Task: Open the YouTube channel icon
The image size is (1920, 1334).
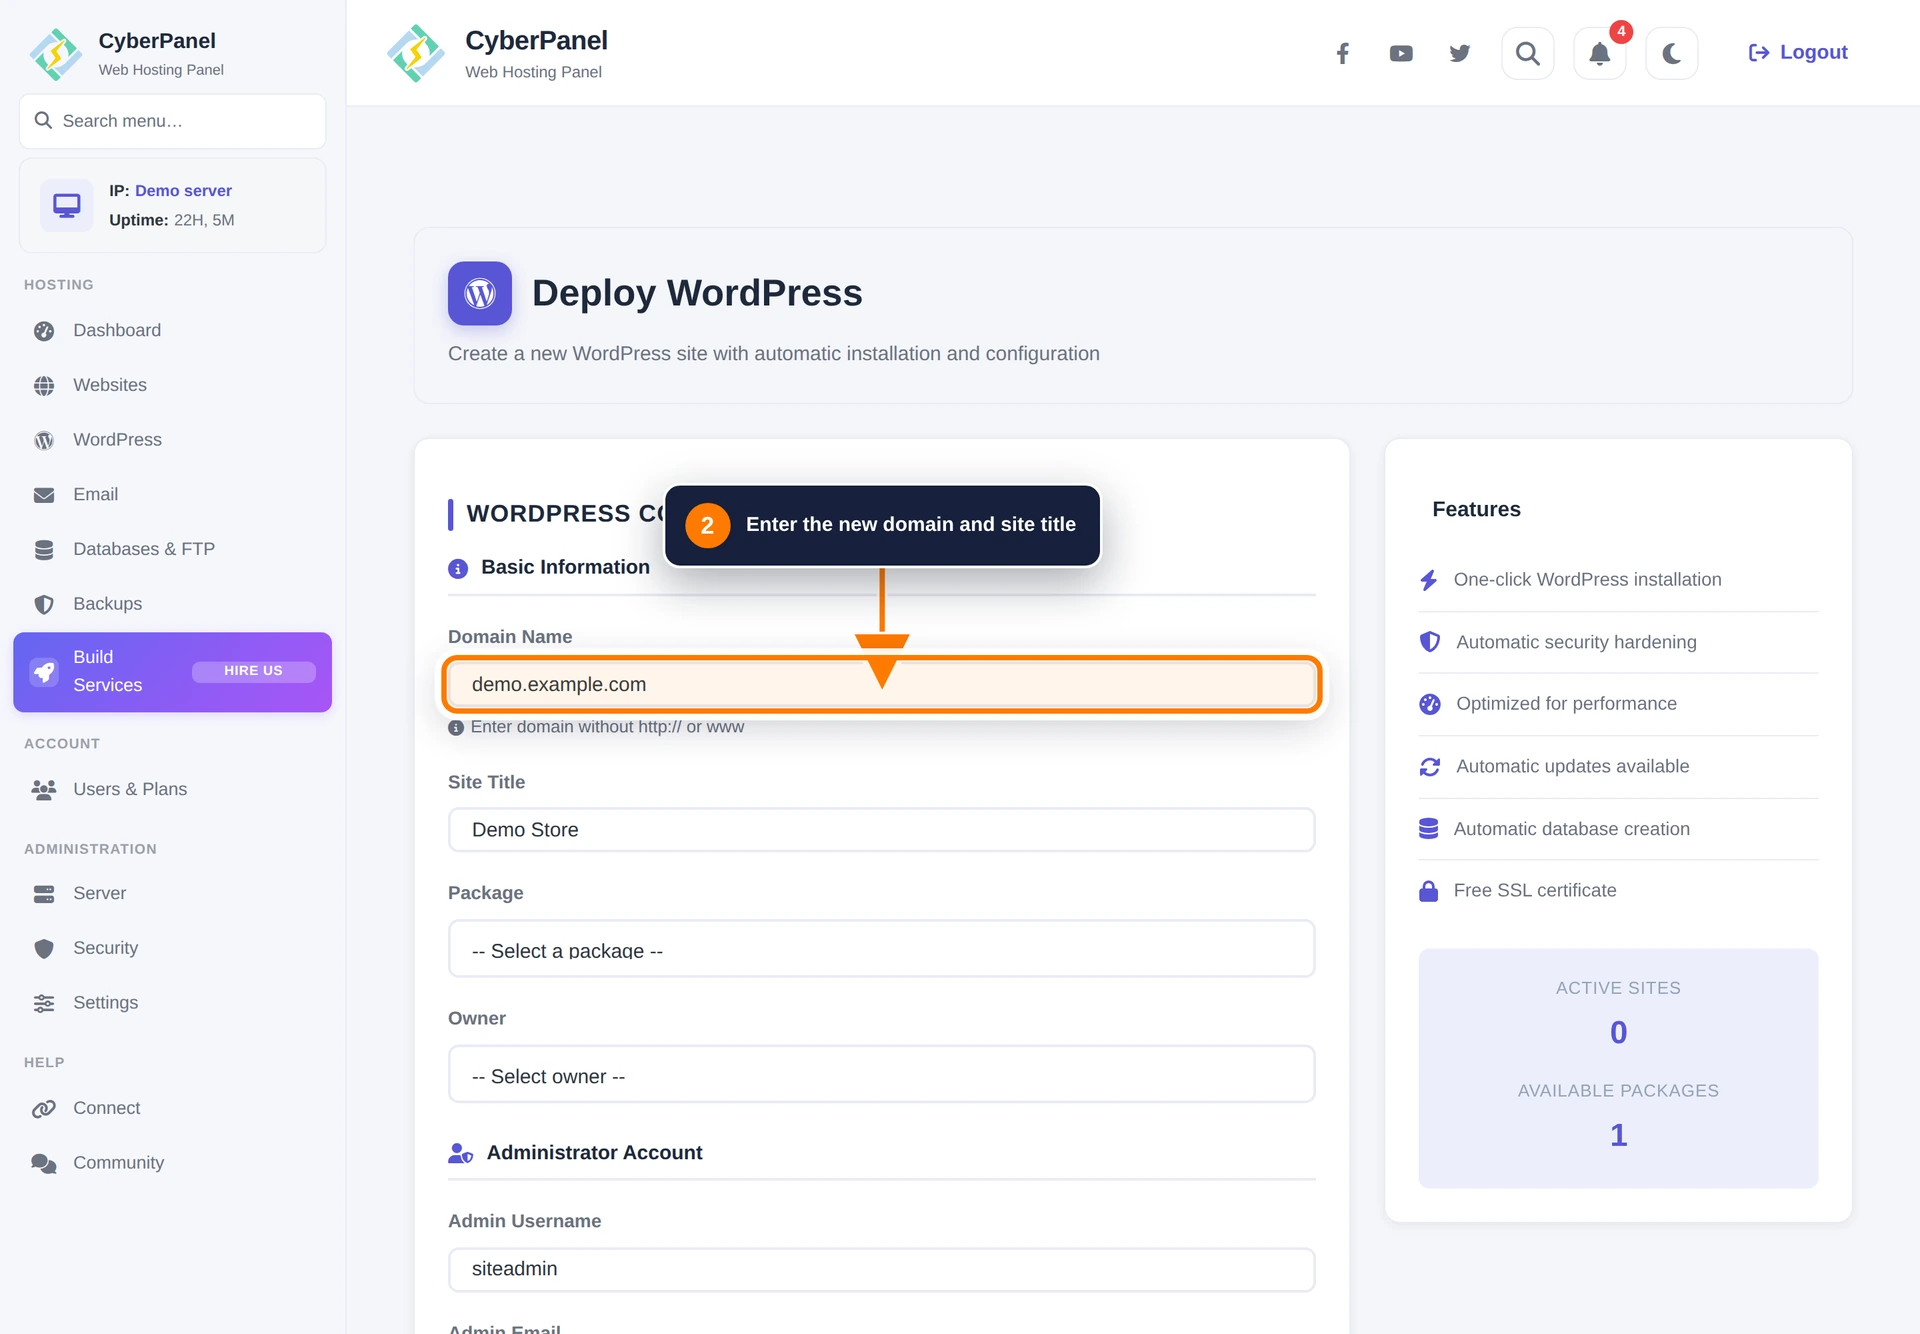Action: pyautogui.click(x=1401, y=53)
